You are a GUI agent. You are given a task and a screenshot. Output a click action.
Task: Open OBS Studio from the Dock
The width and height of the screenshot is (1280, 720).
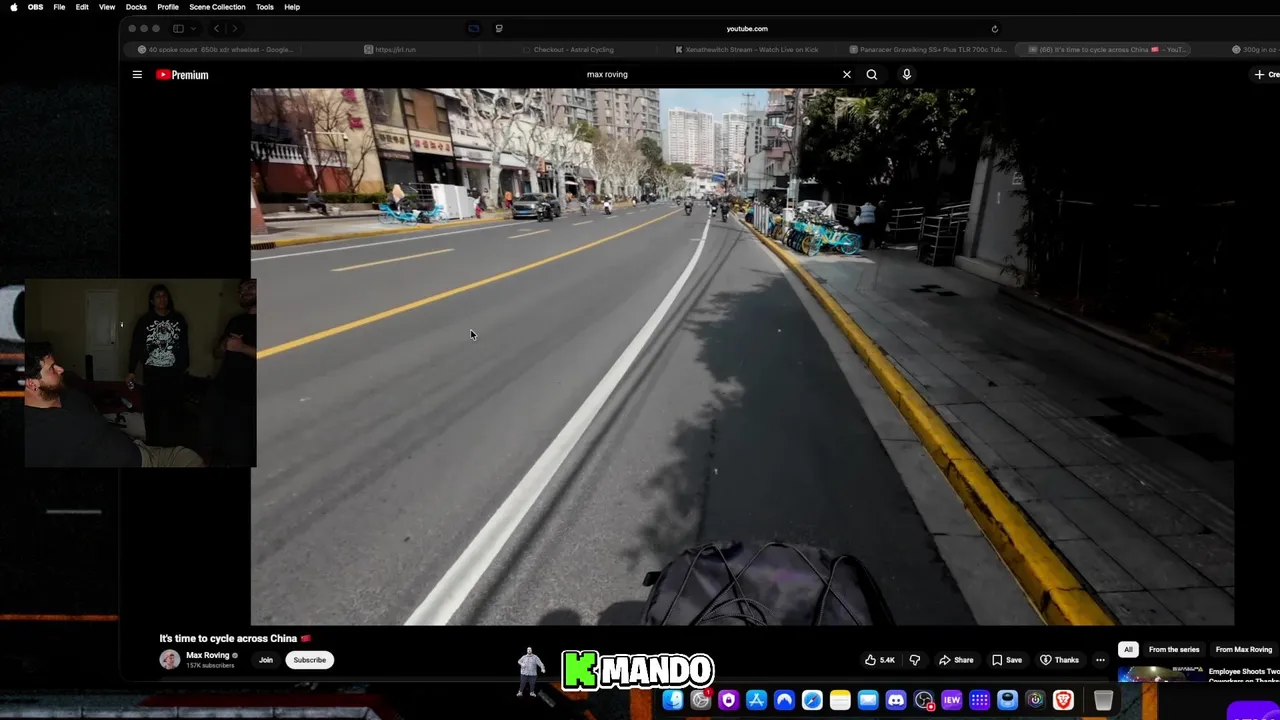924,700
